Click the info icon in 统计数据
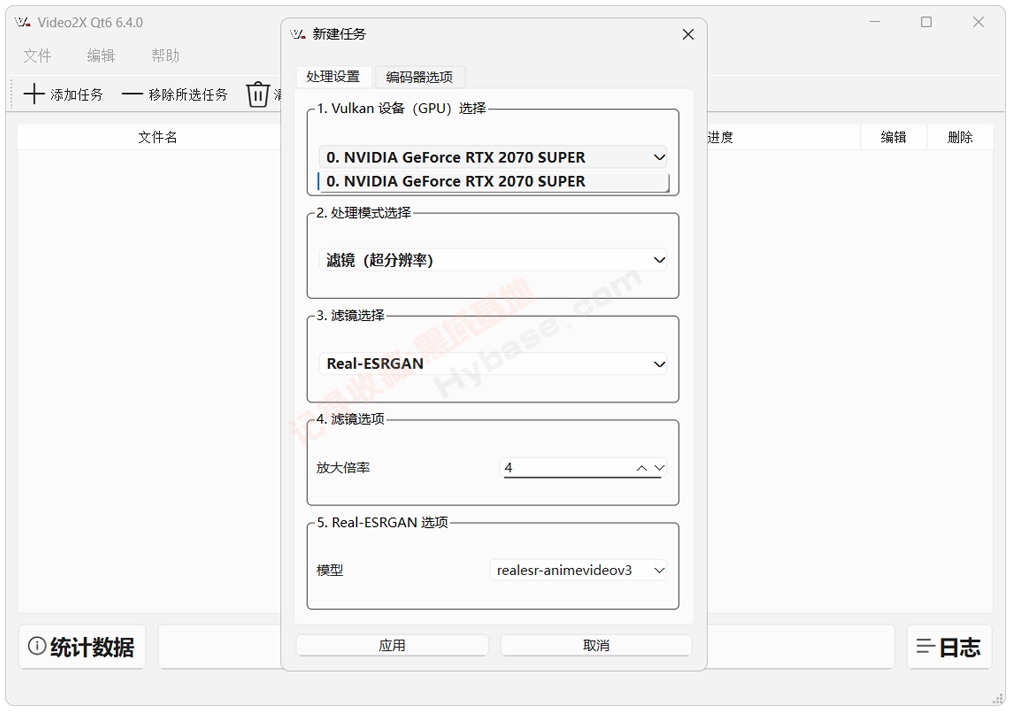This screenshot has width=1011, height=714. pos(37,646)
